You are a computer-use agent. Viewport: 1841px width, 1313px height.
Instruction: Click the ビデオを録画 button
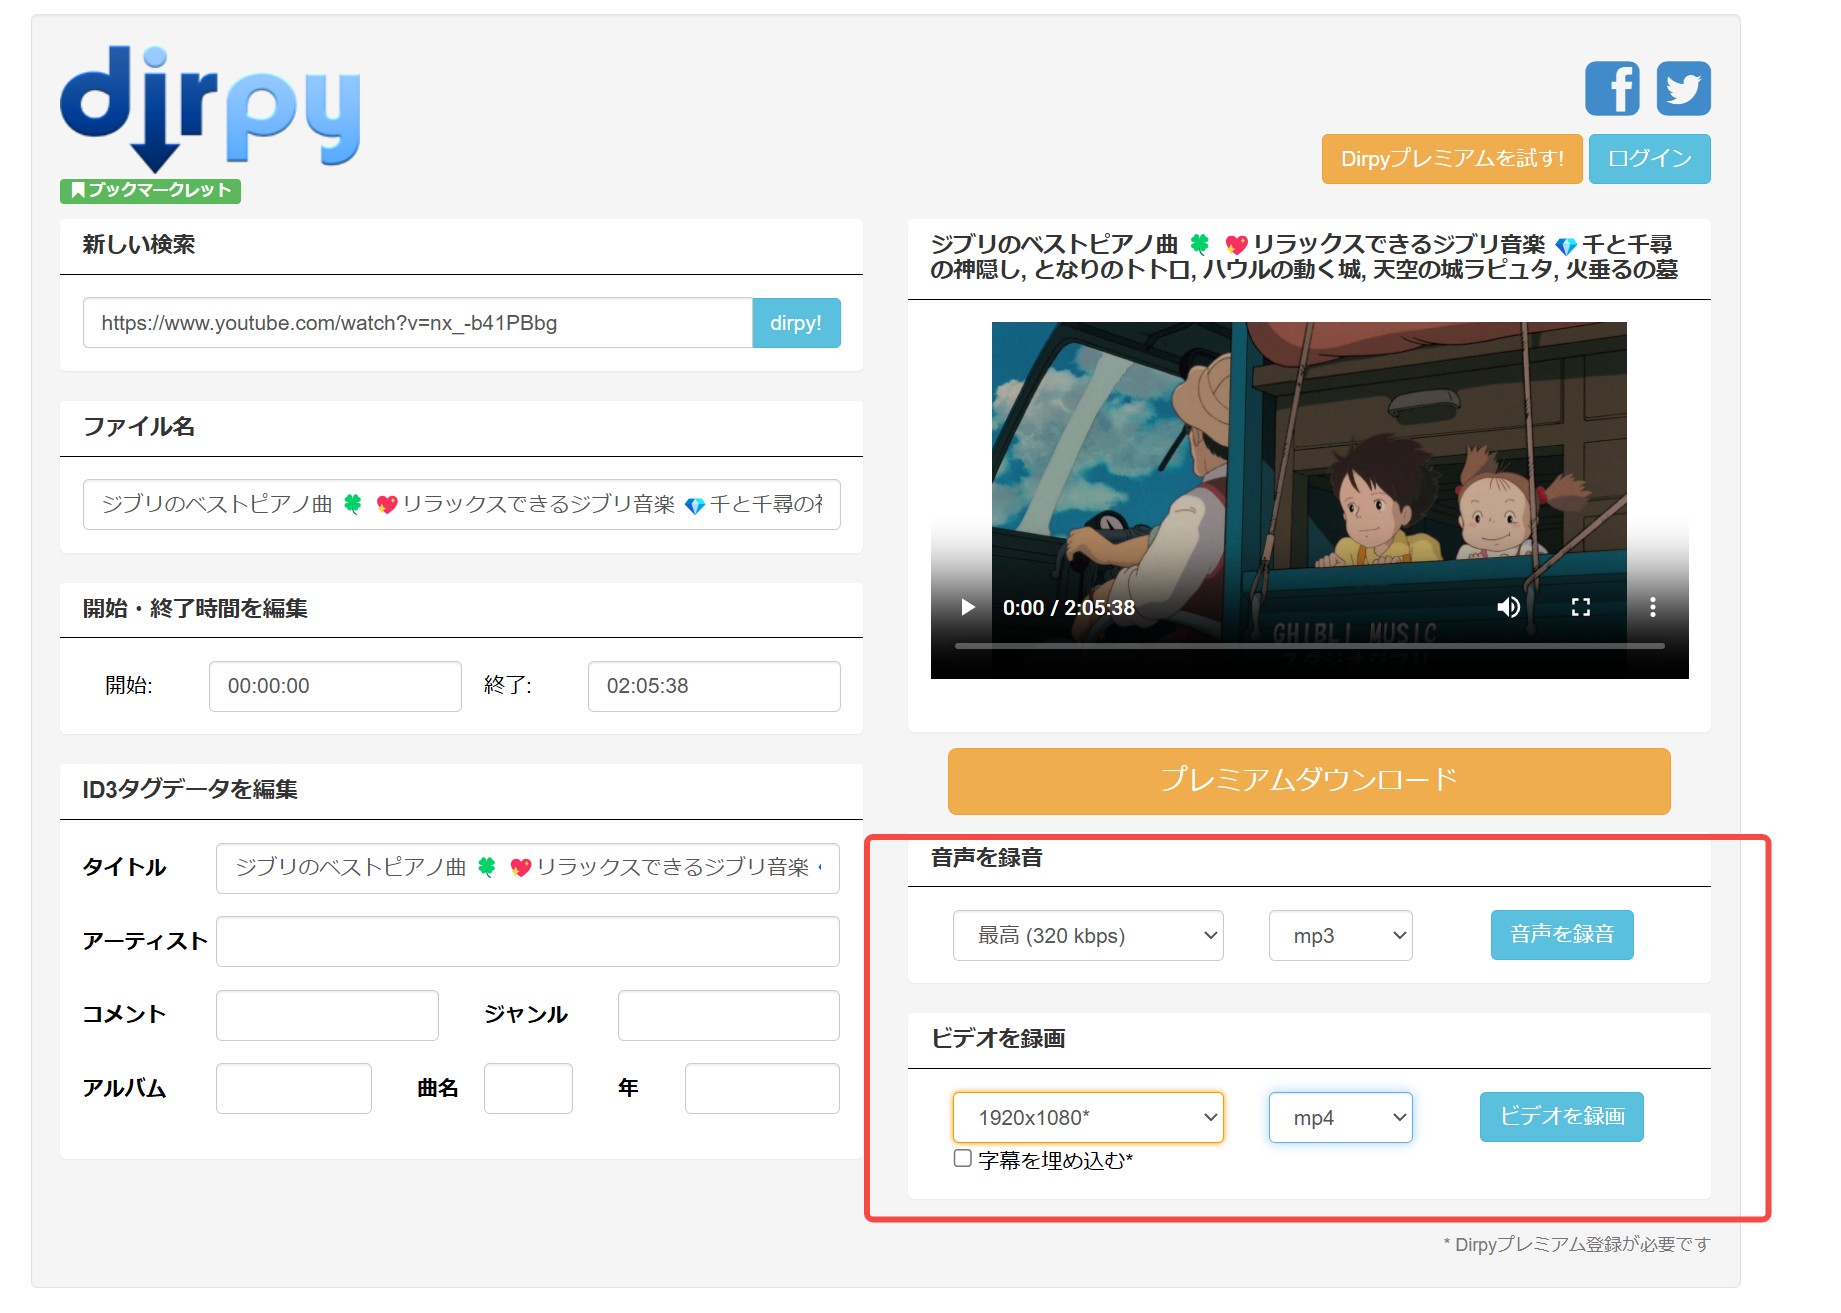[1562, 1116]
